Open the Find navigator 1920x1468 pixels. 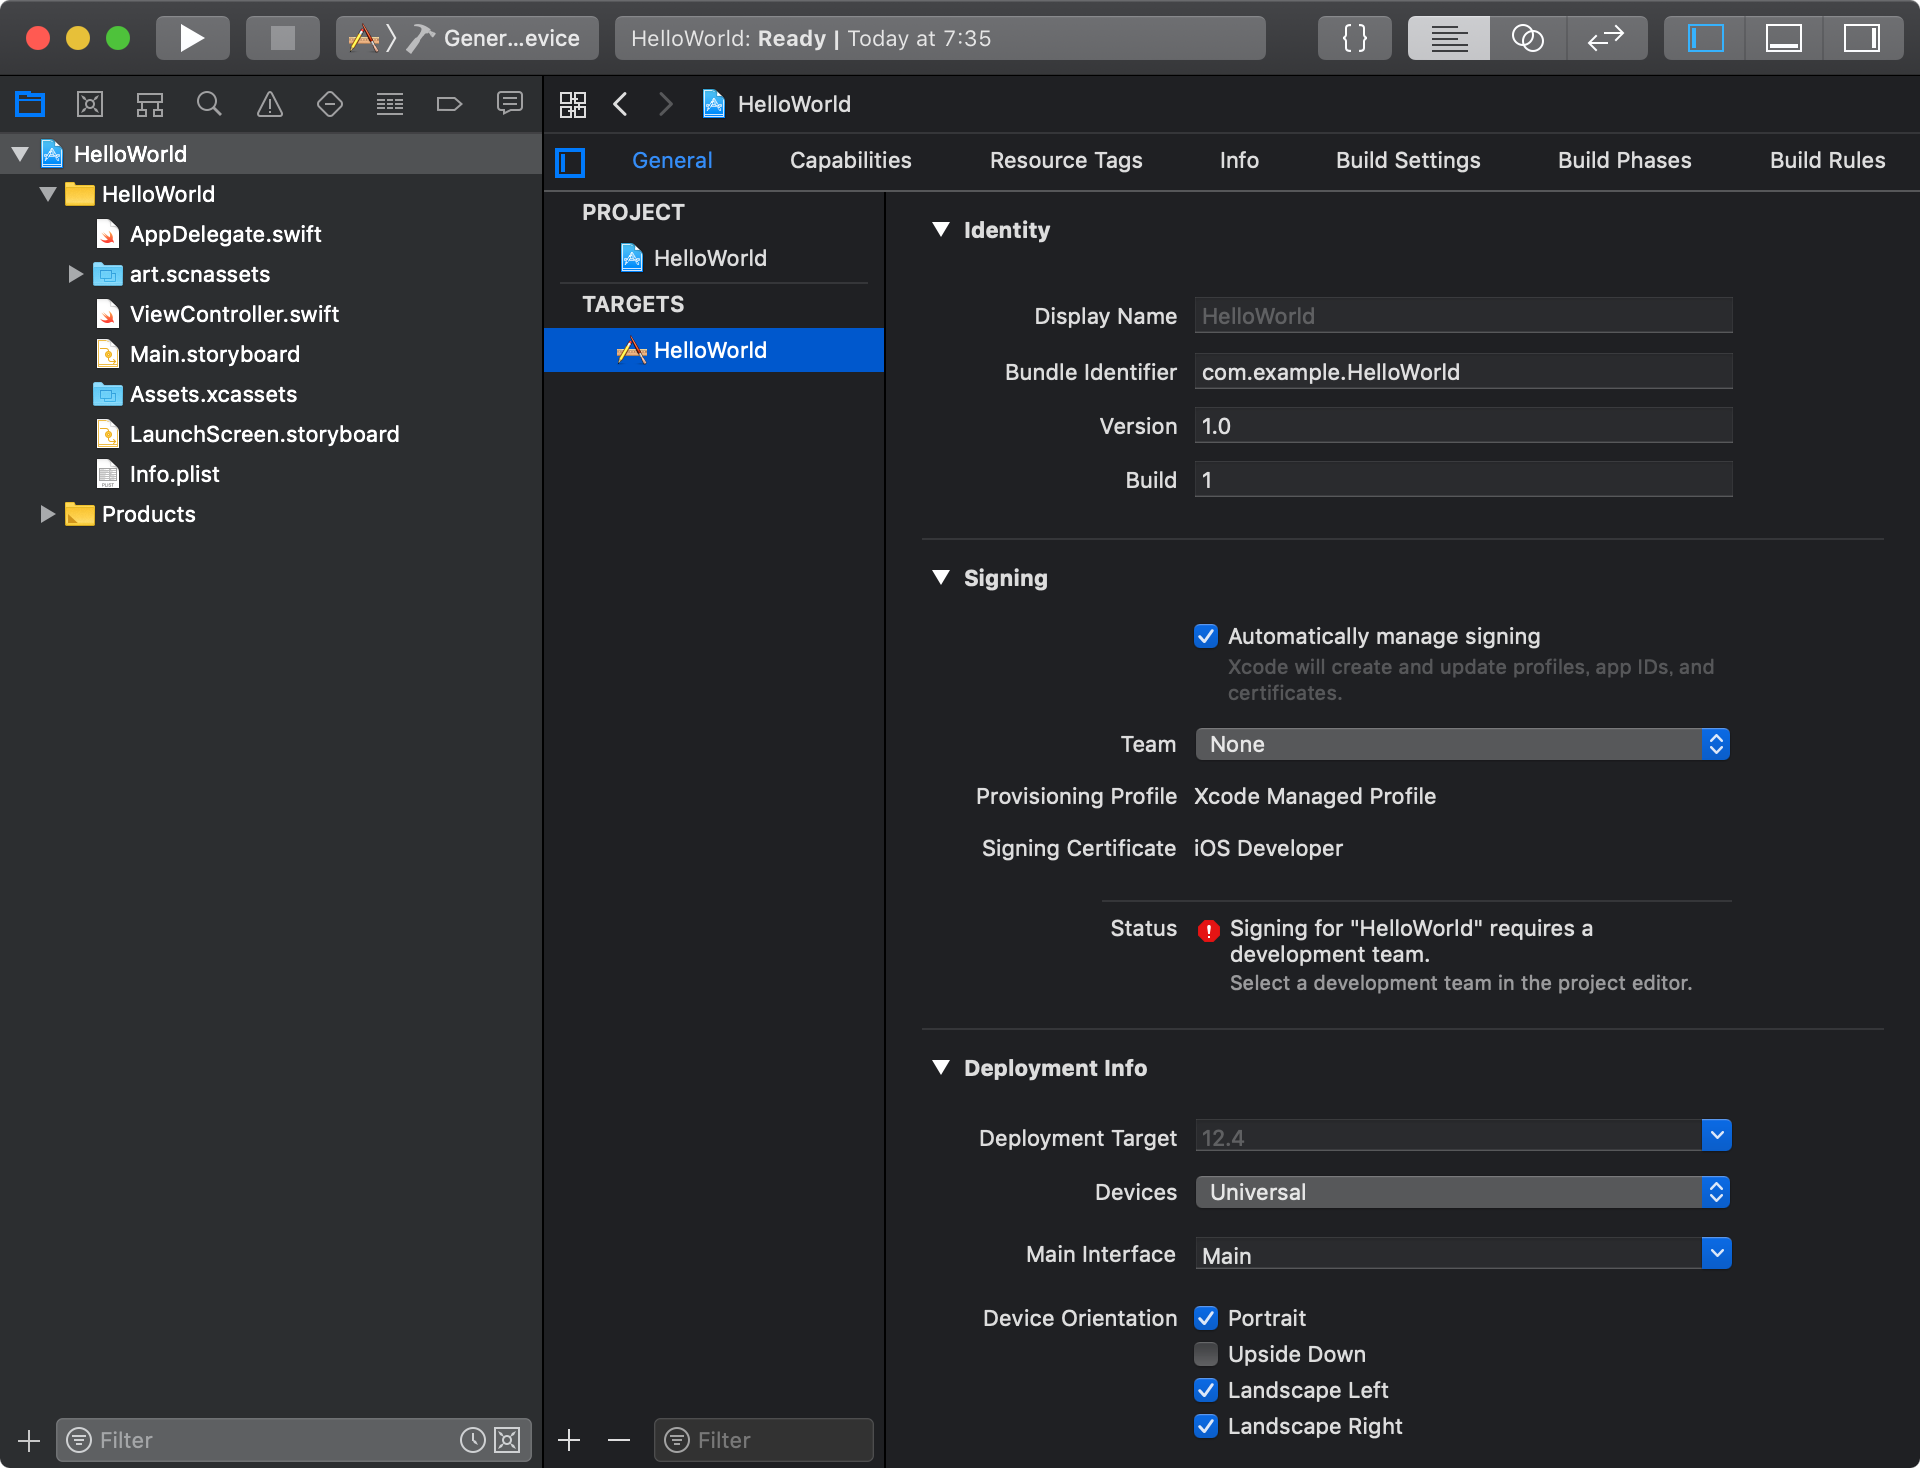(x=209, y=104)
